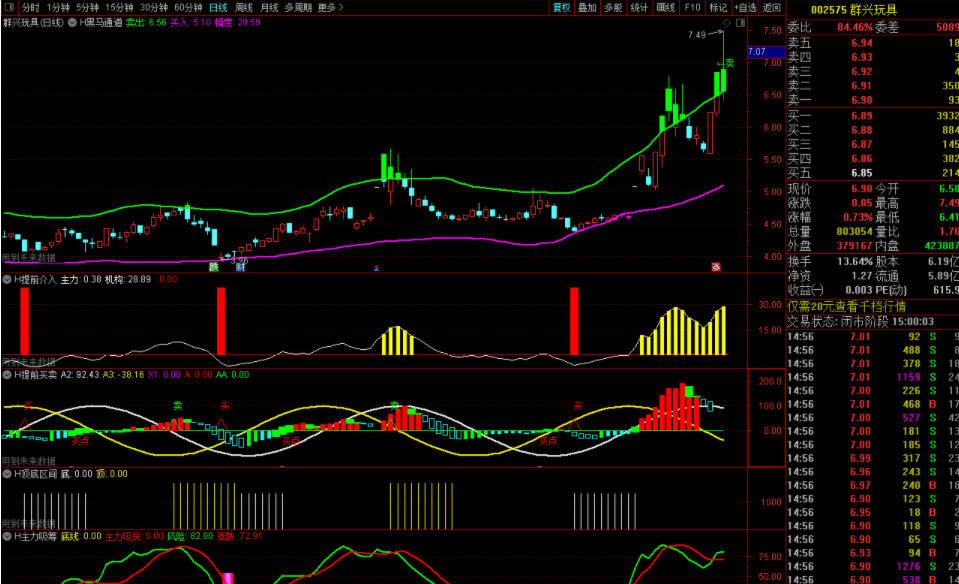Switch to the 周线 weekly chart tab
Screen dimensions: 959x584
(244, 7)
